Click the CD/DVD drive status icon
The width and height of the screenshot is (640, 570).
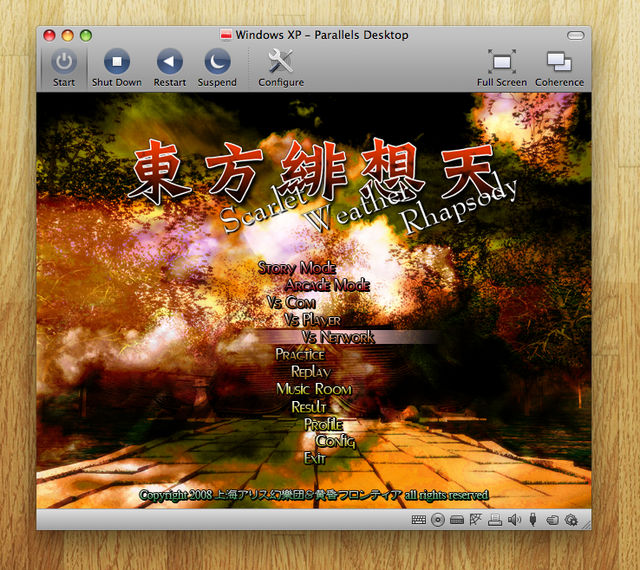click(x=438, y=520)
